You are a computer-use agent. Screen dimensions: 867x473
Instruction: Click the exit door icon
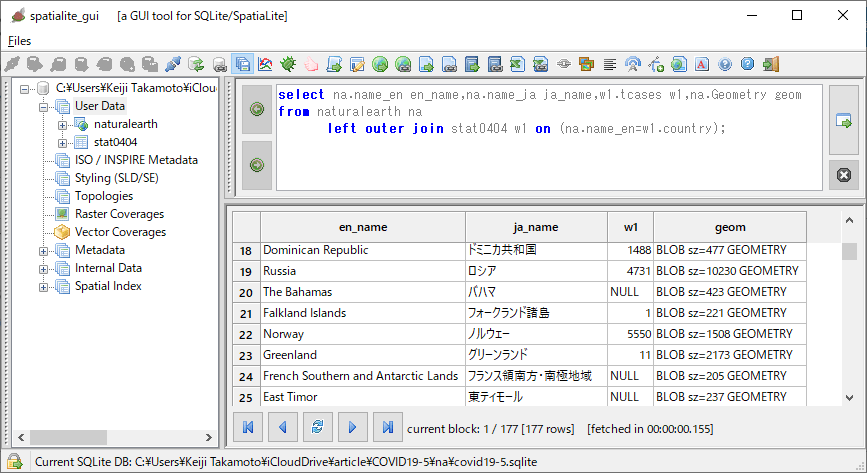click(x=771, y=64)
